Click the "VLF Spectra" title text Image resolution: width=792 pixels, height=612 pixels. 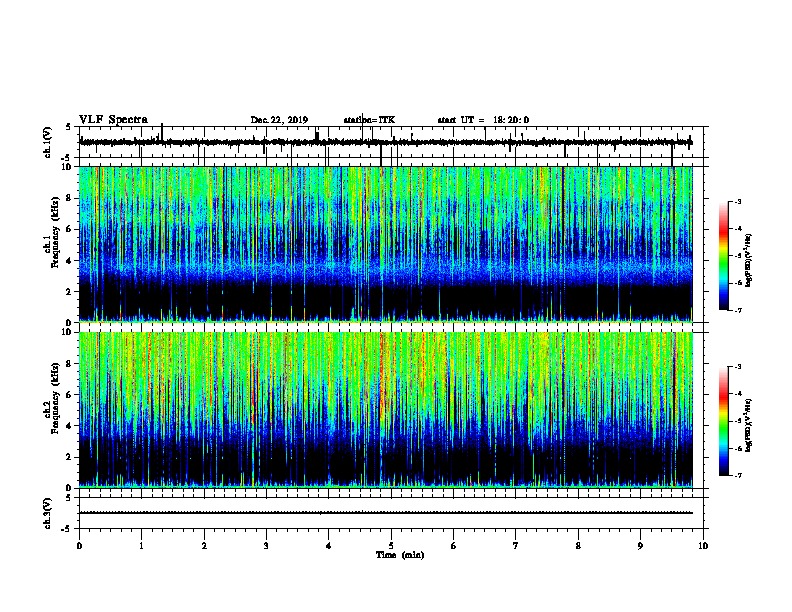click(x=113, y=120)
